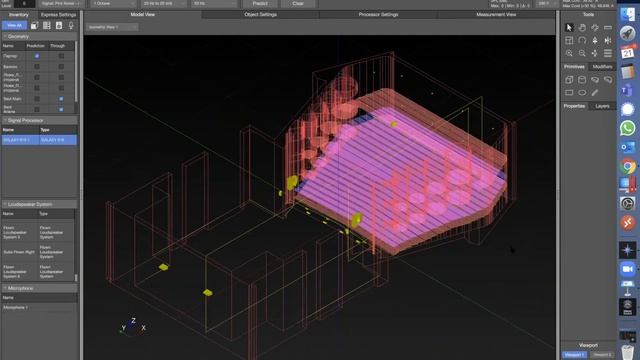Check Through for the fourth Geometry row
This screenshot has width=640, height=360.
[61, 88]
